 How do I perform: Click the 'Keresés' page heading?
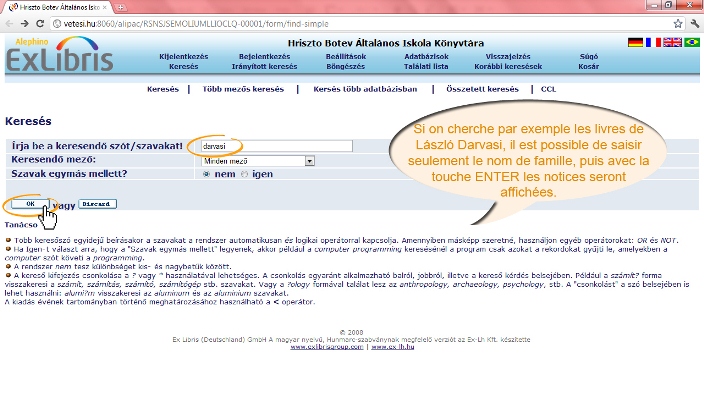click(x=28, y=121)
